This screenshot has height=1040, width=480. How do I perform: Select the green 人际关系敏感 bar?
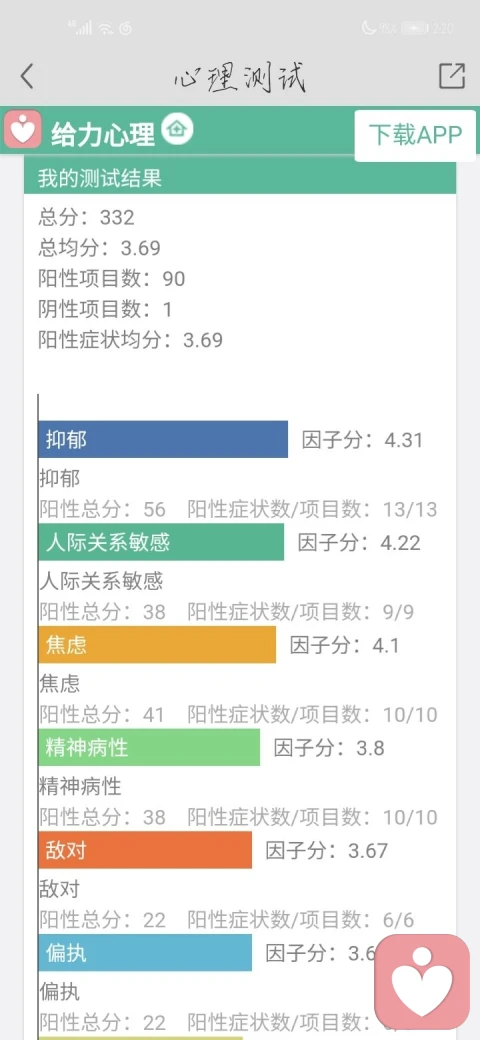[161, 542]
